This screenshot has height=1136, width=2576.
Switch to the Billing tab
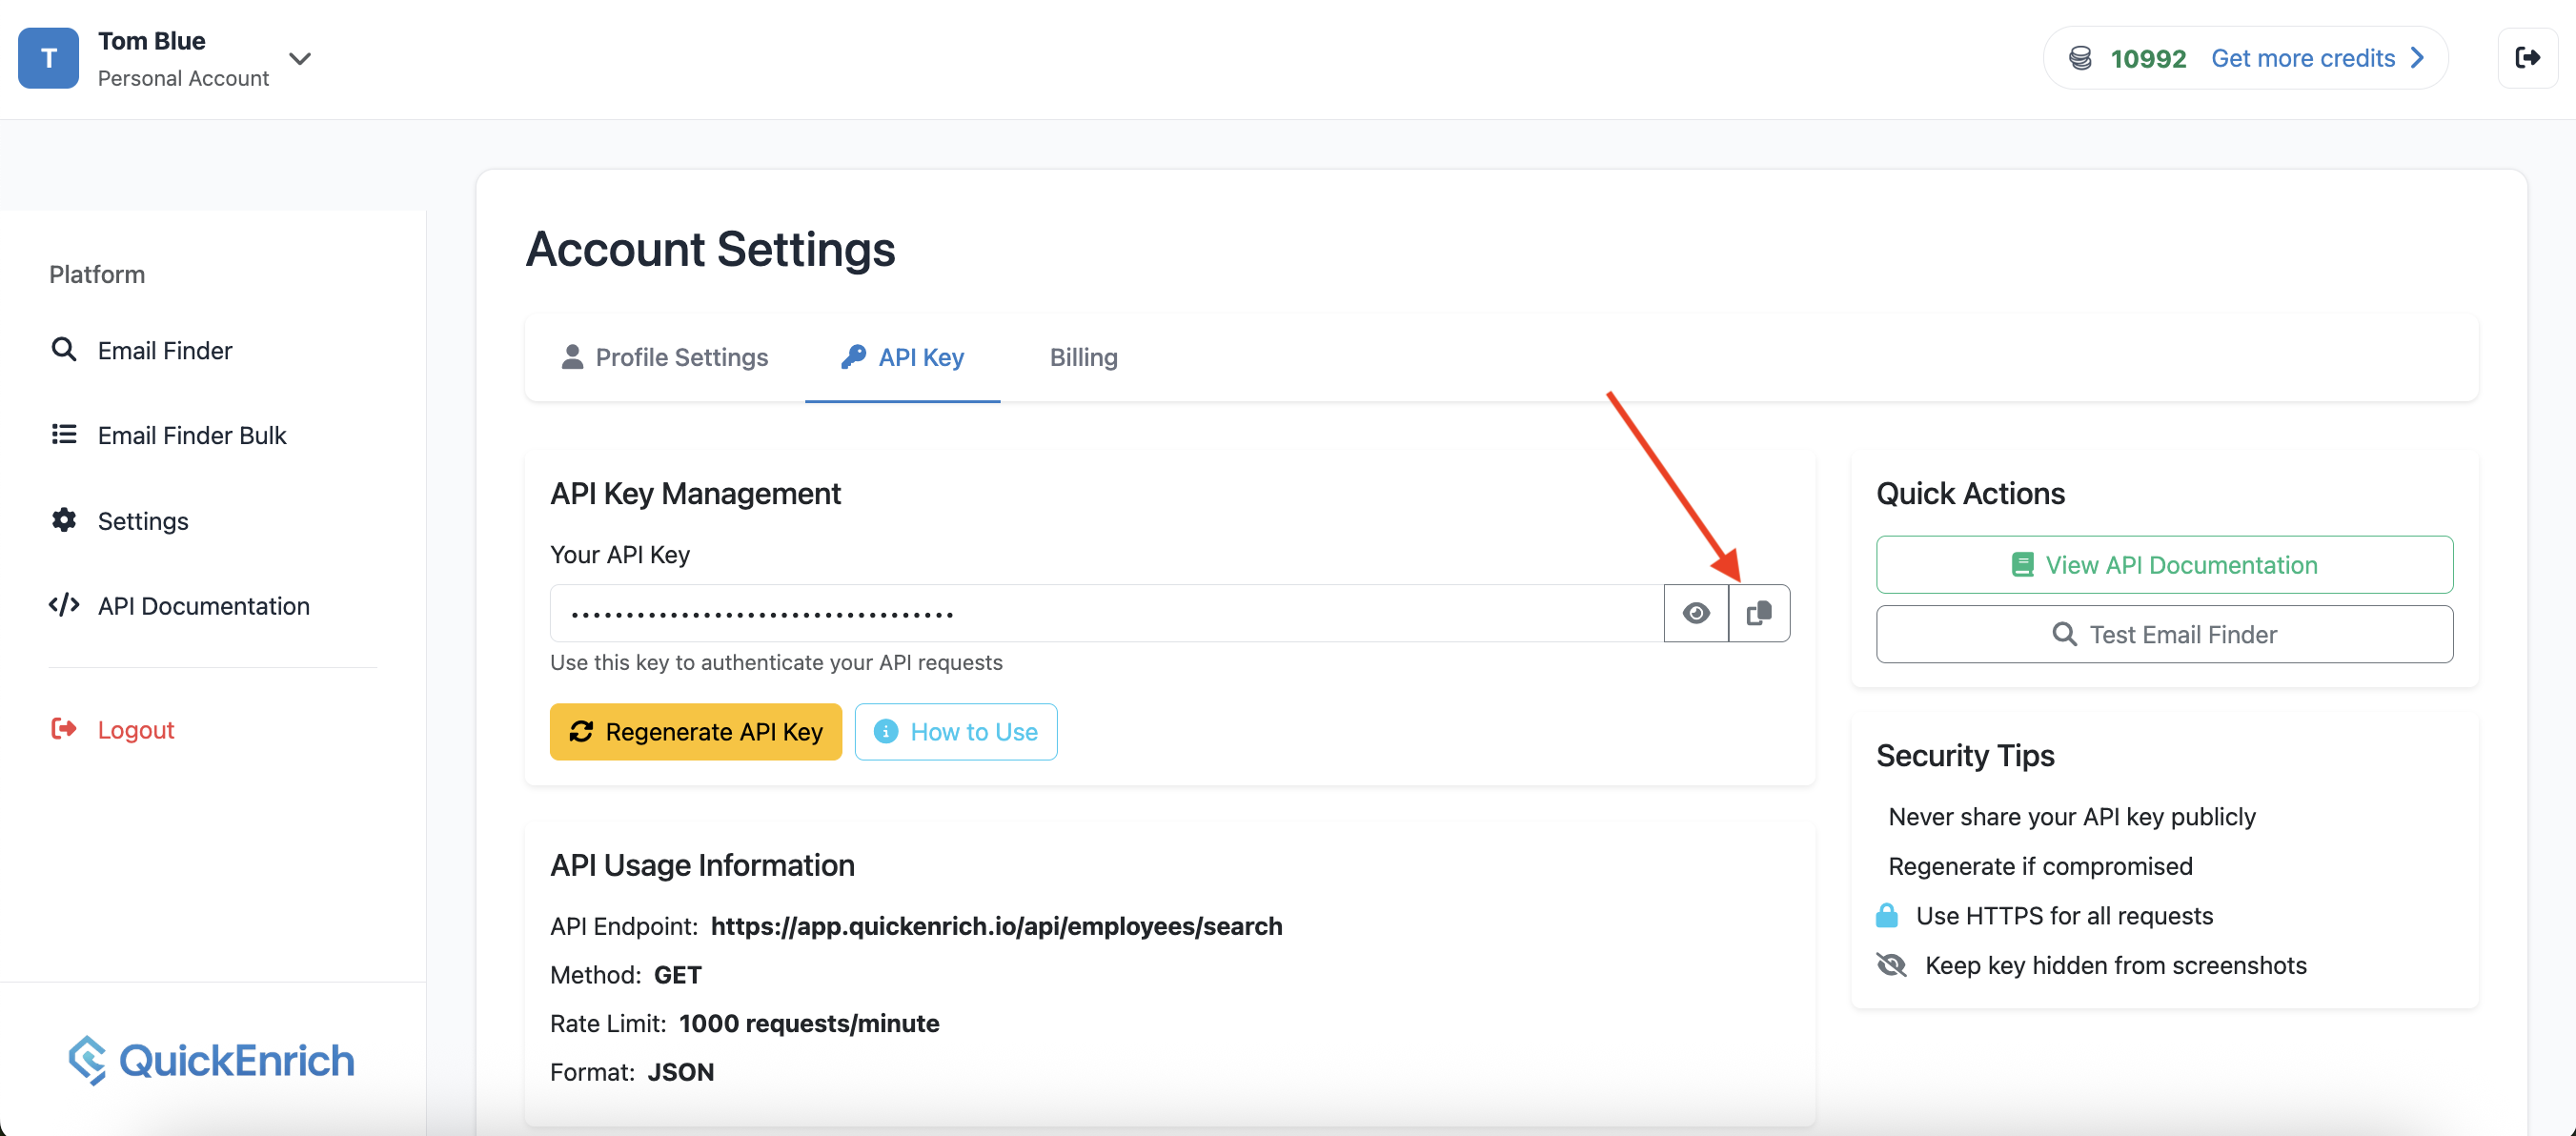[1083, 357]
